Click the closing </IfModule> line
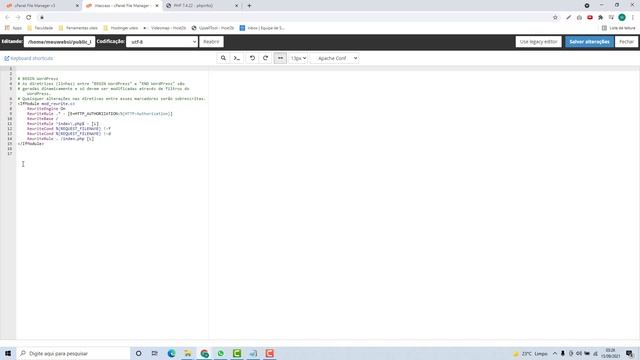The image size is (640, 360). click(x=31, y=144)
